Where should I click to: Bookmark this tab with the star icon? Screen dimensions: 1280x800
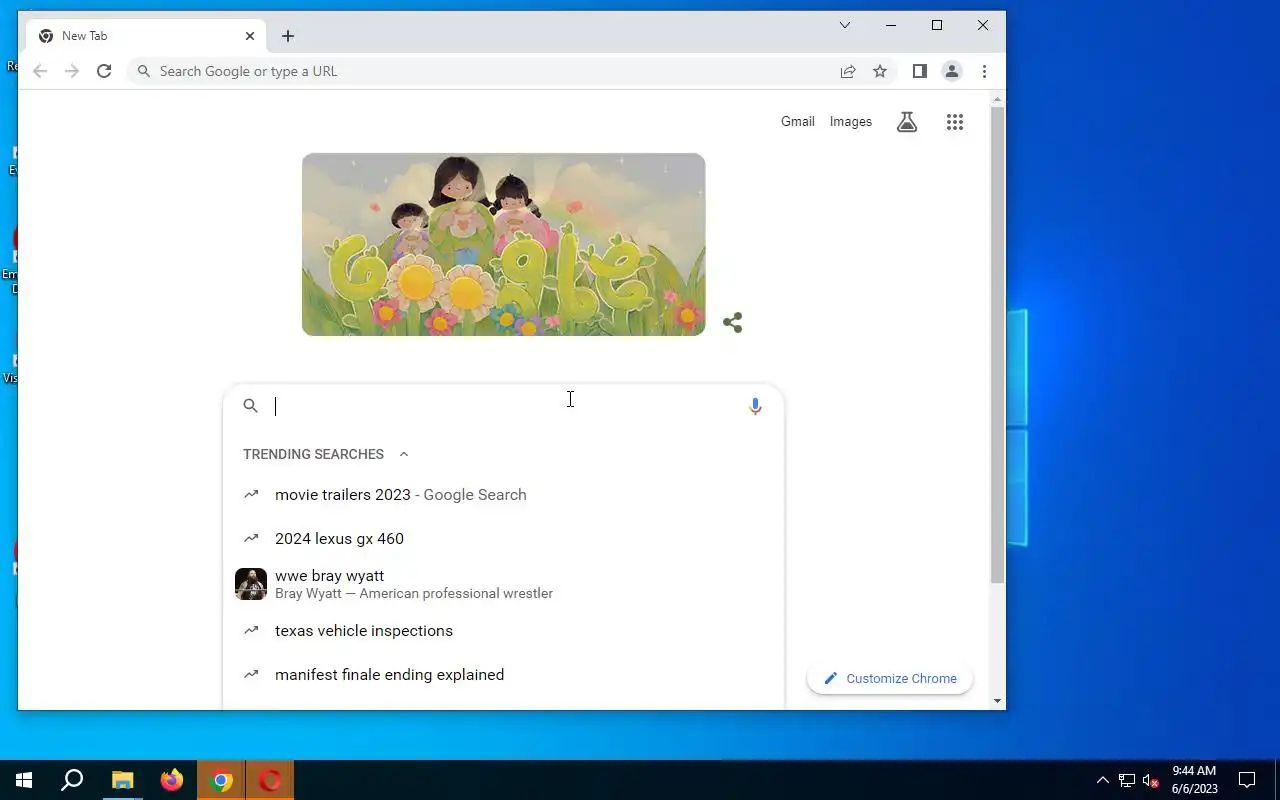880,71
